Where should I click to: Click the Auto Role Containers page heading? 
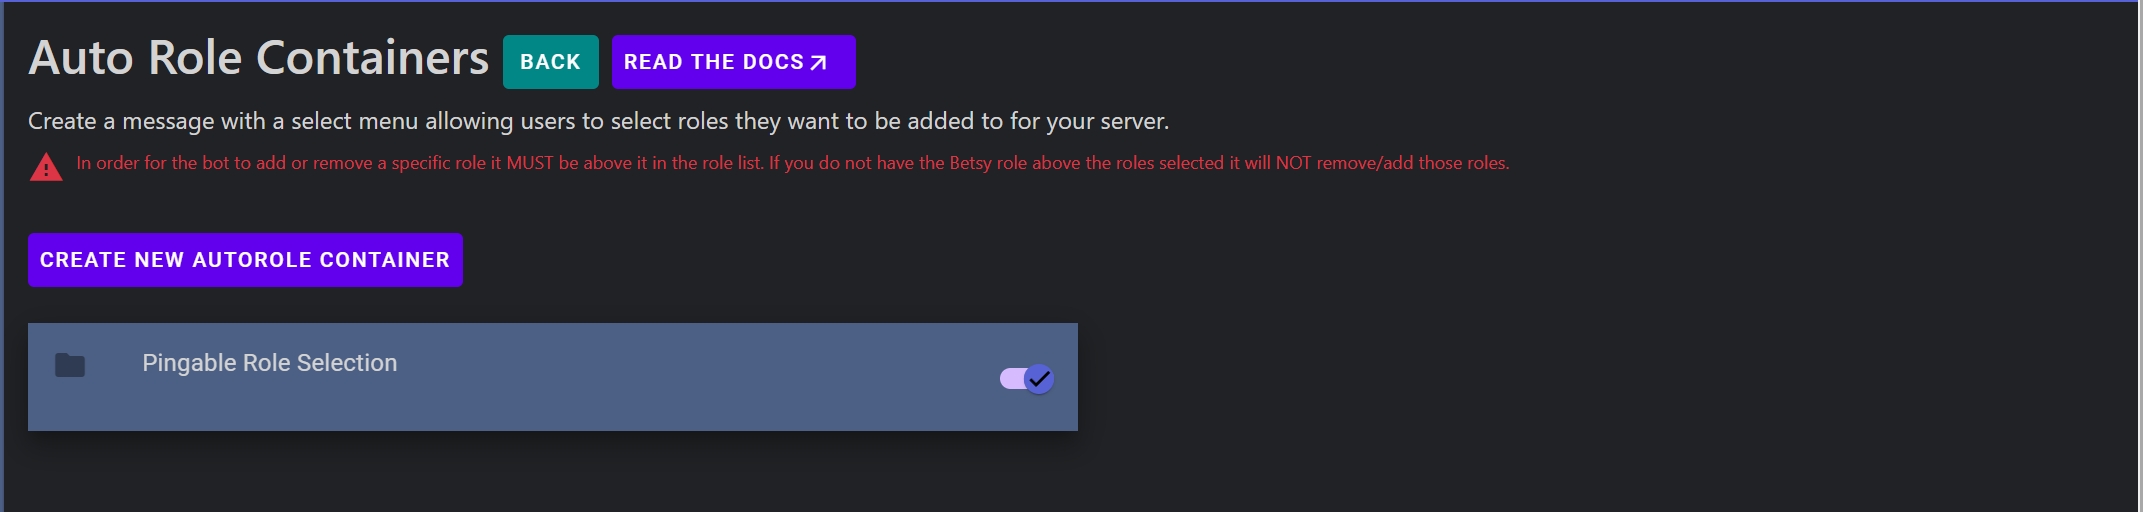point(258,58)
